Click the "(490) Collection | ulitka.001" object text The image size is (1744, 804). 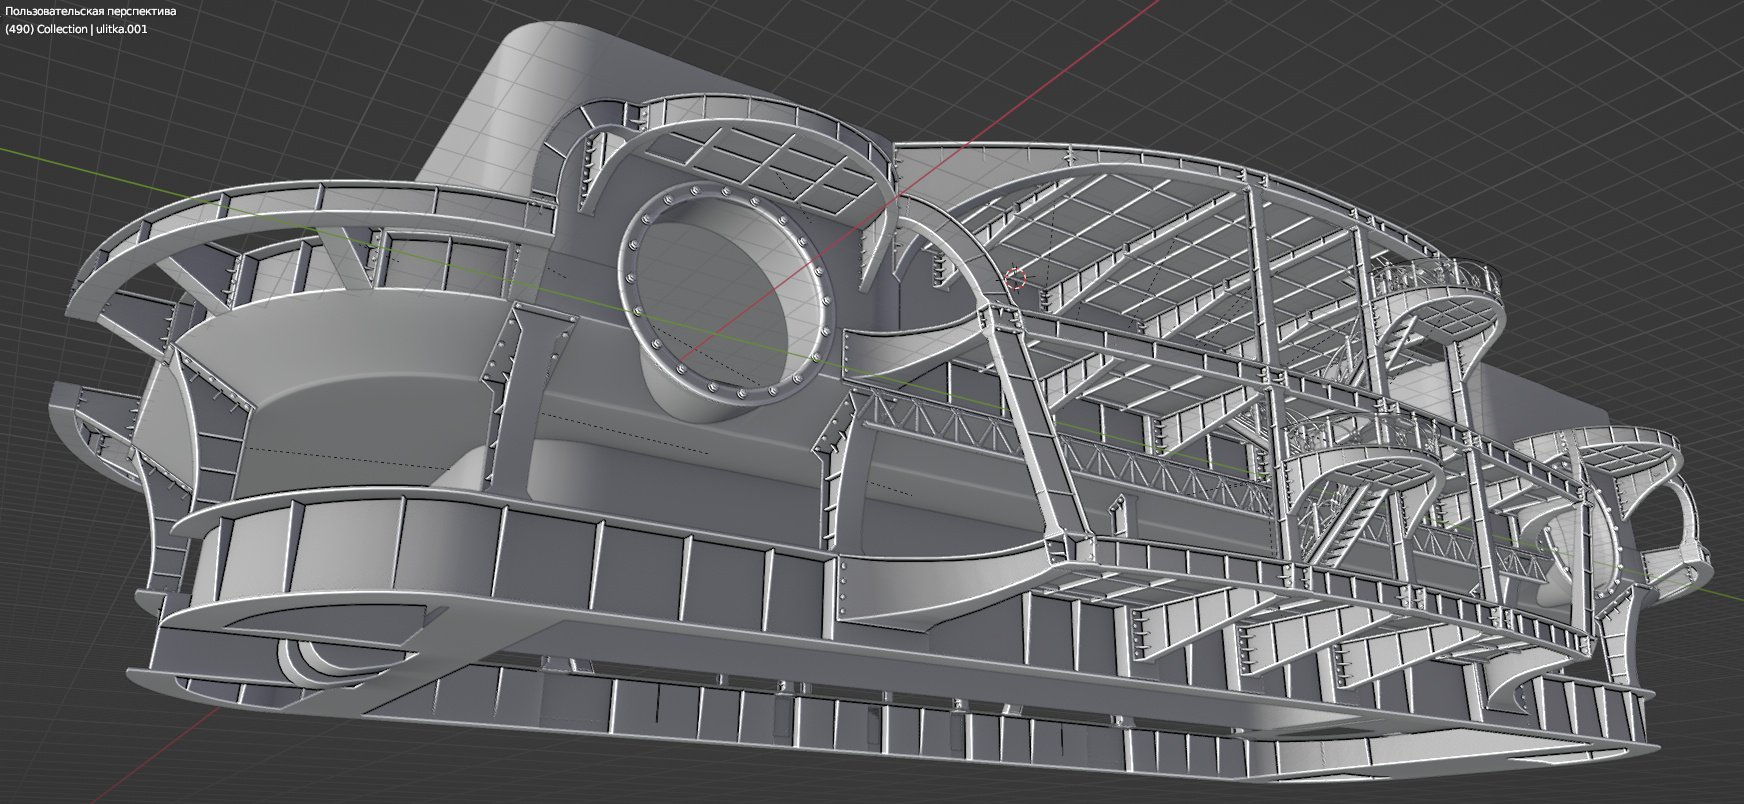77,29
